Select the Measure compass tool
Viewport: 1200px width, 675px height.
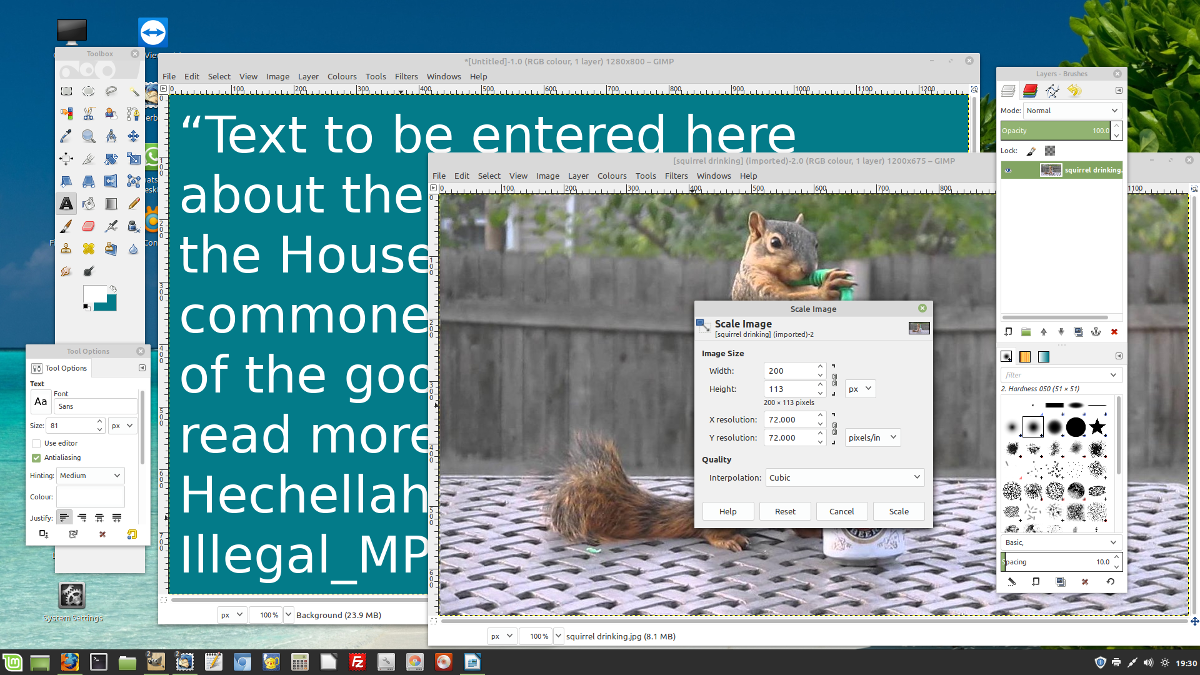coord(111,136)
